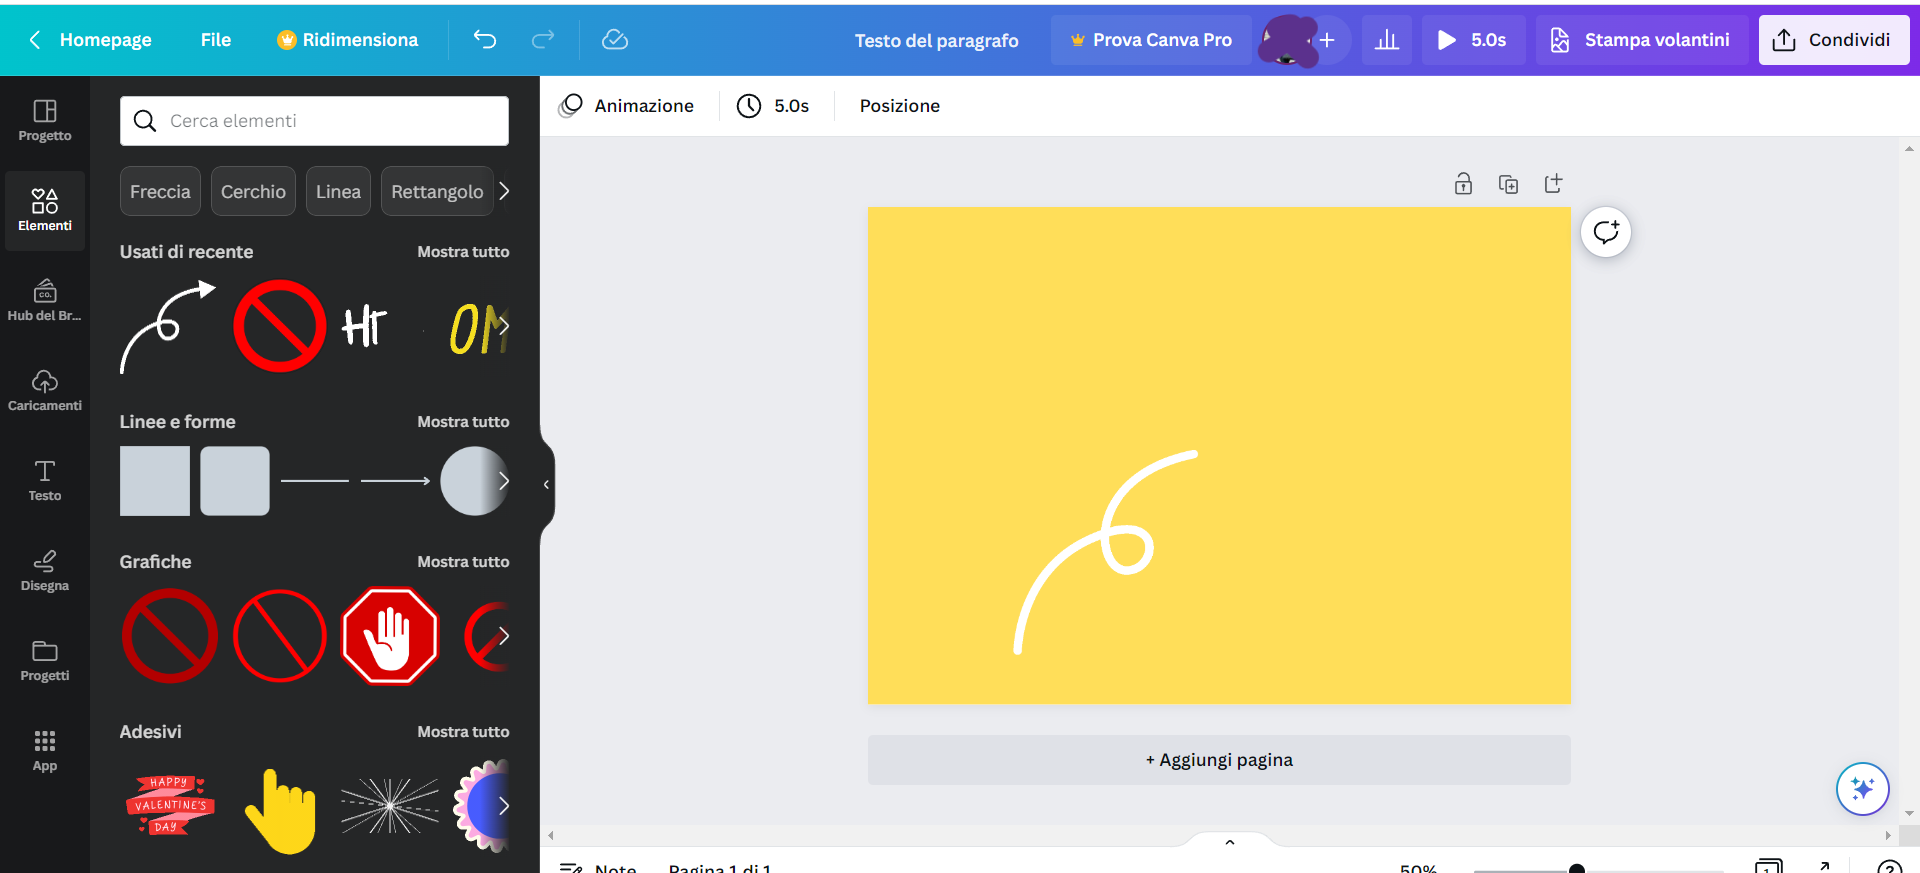Duplicate the page using copy icon
This screenshot has height=873, width=1920.
pos(1508,184)
